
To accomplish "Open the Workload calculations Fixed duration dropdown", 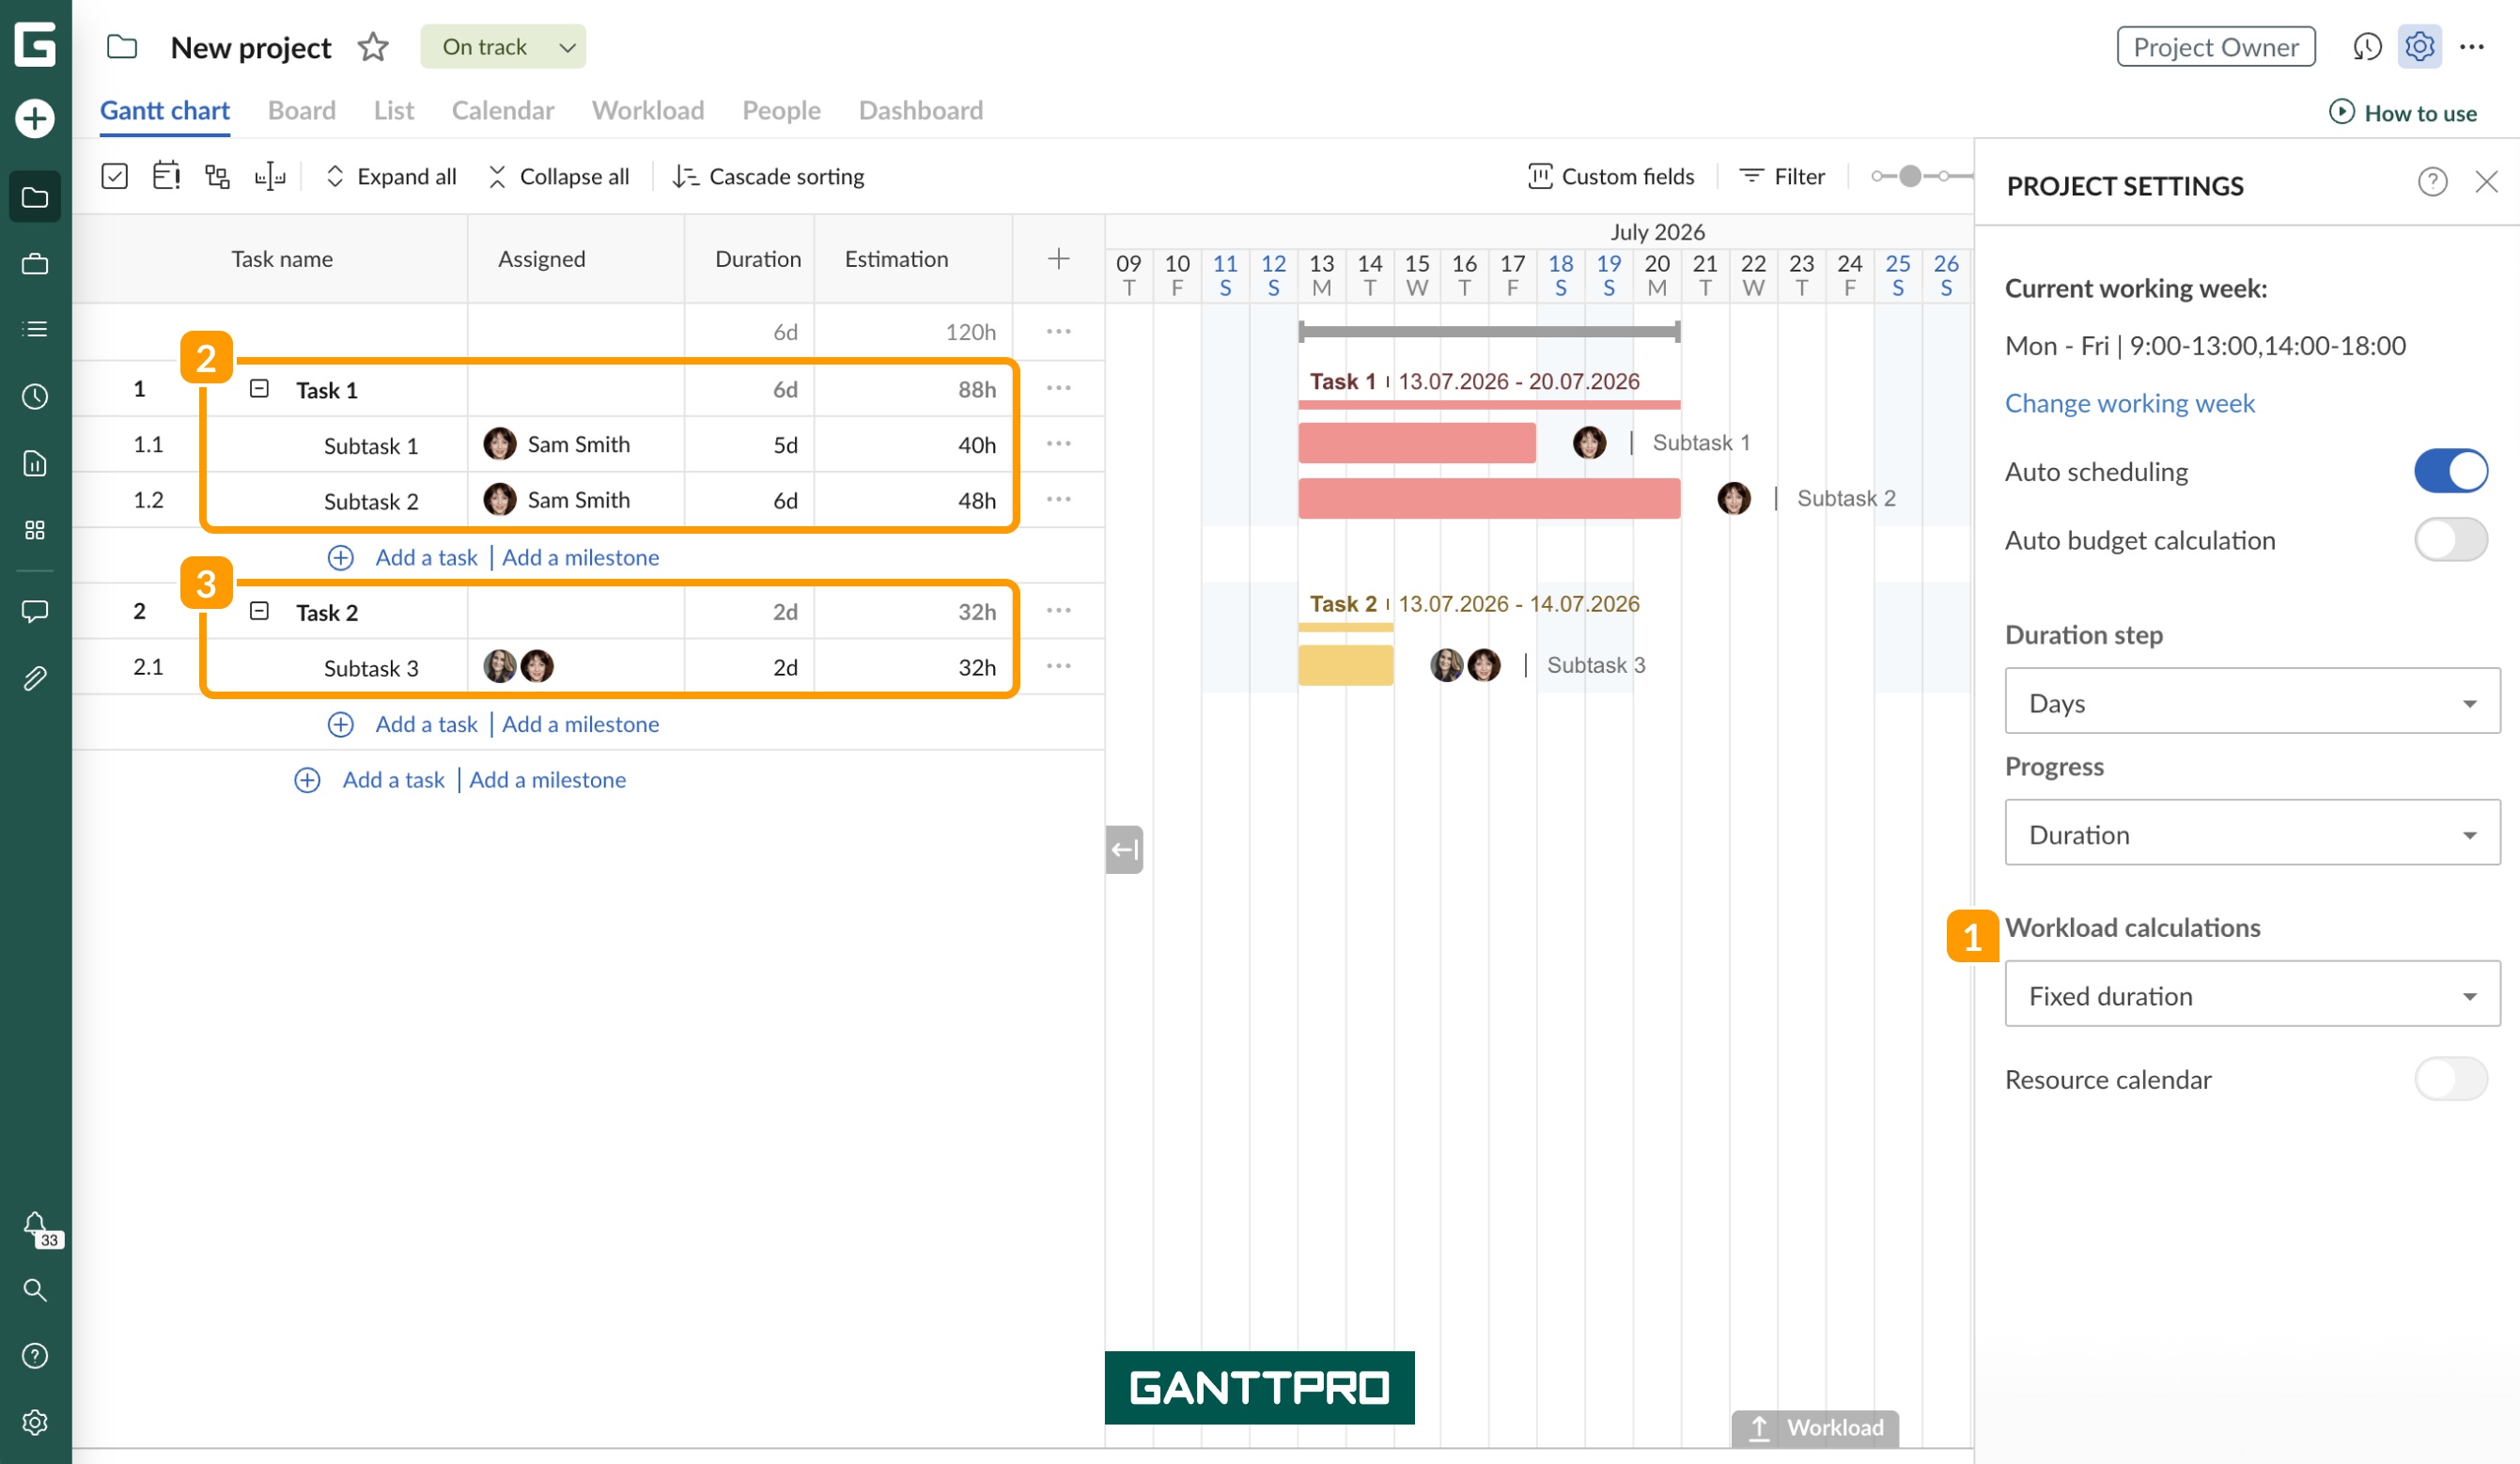I will coord(2252,995).
